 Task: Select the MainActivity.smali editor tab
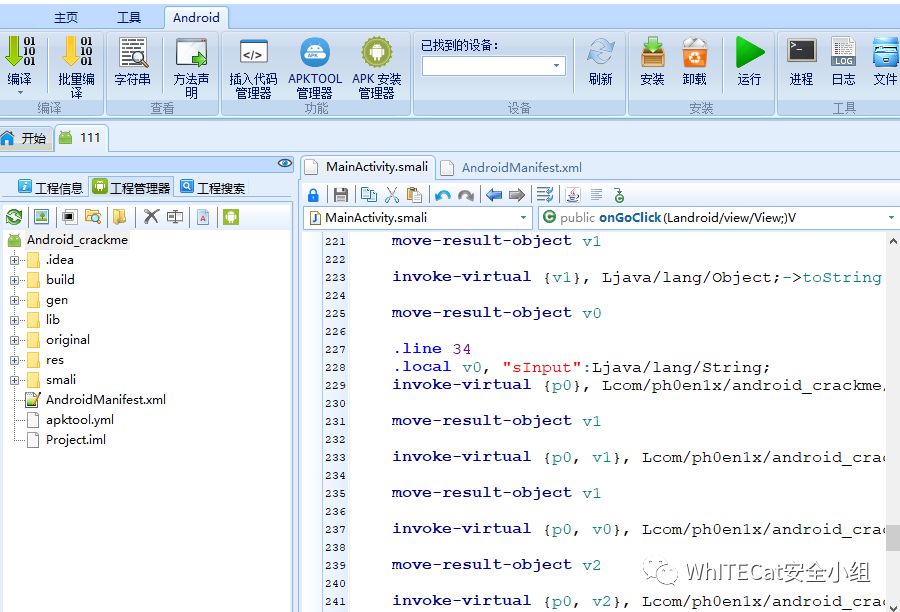click(x=368, y=167)
